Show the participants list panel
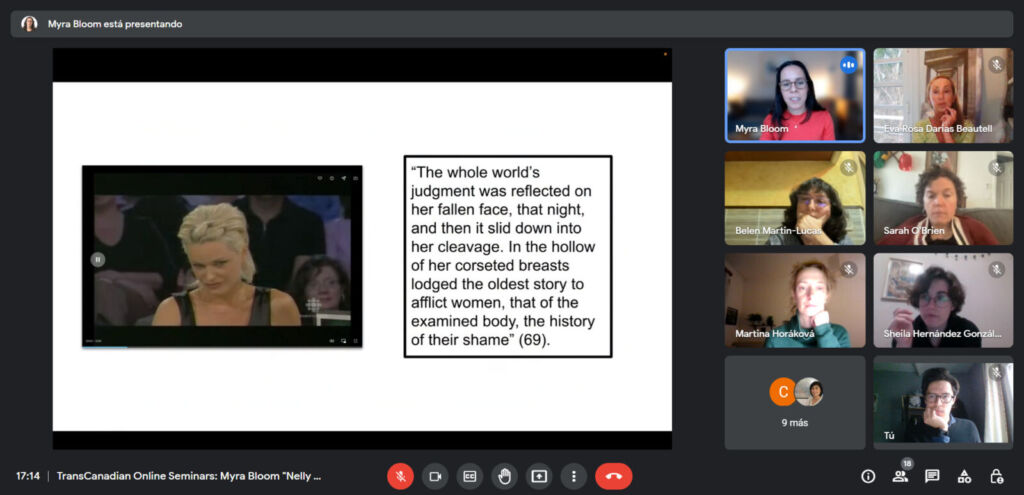 [x=900, y=476]
